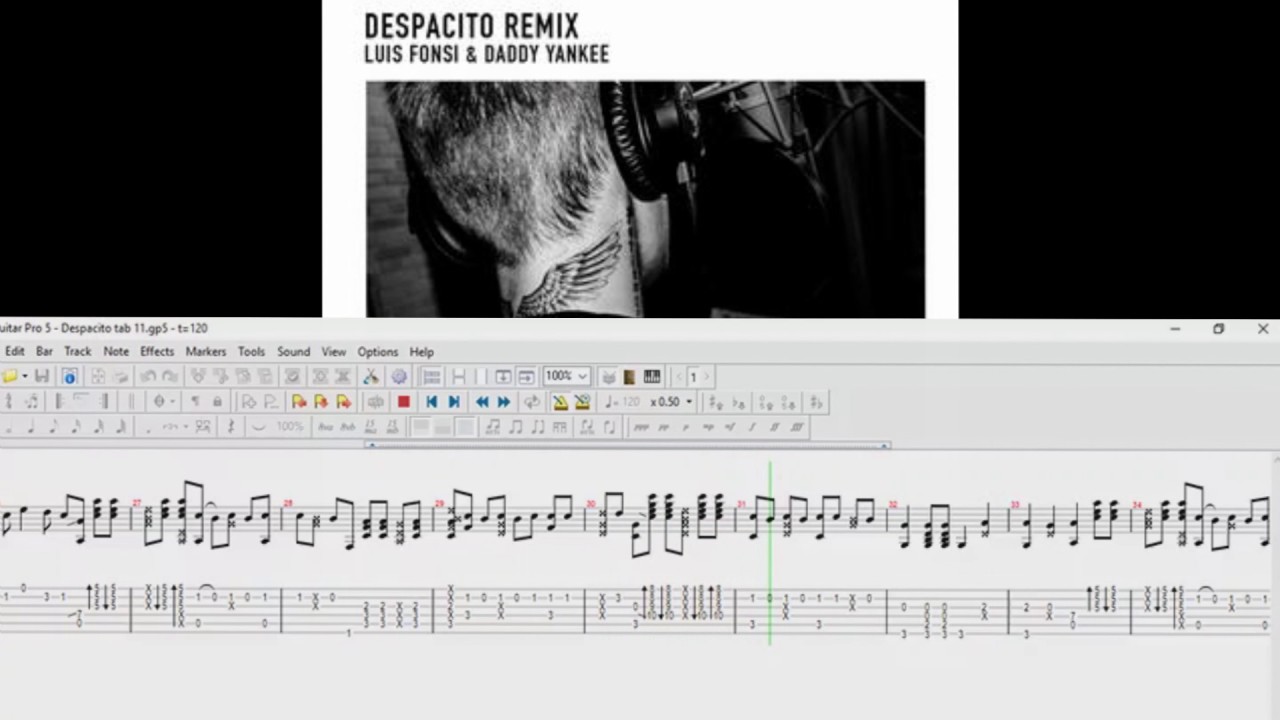Viewport: 1280px width, 720px height.
Task: Open the 100% zoom dropdown
Action: pyautogui.click(x=567, y=376)
